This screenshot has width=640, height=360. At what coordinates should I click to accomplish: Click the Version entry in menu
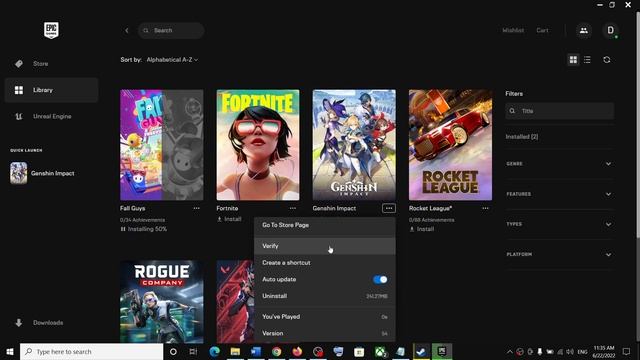click(x=324, y=333)
